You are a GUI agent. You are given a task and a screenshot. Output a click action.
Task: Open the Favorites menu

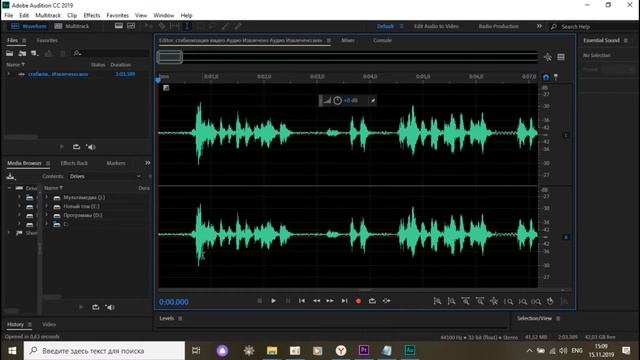coord(118,16)
